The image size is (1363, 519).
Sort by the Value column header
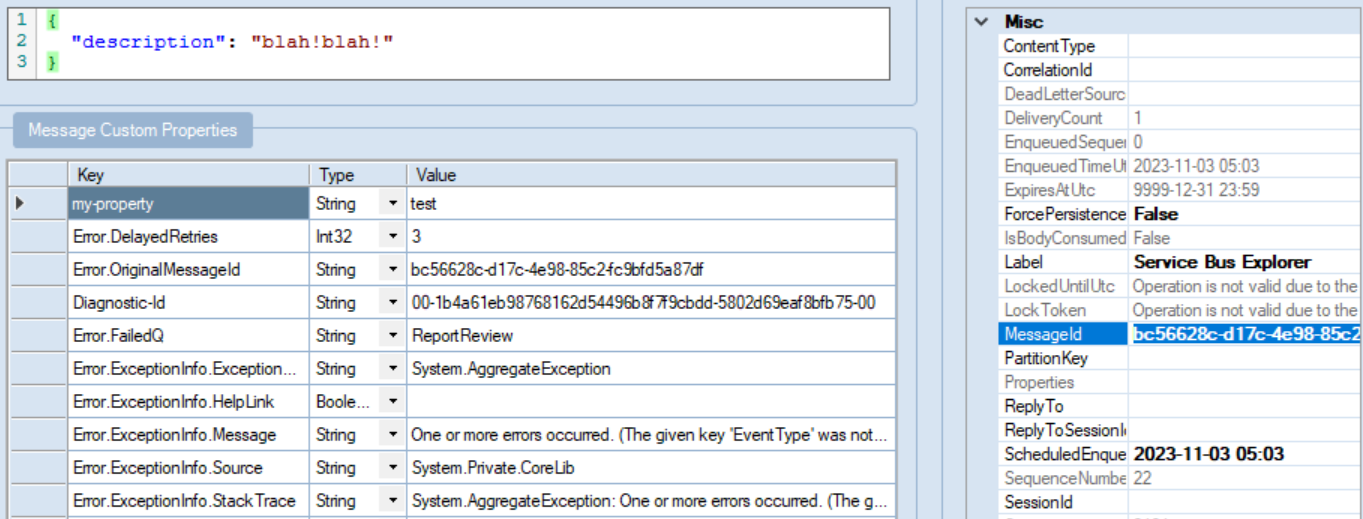[x=651, y=174]
